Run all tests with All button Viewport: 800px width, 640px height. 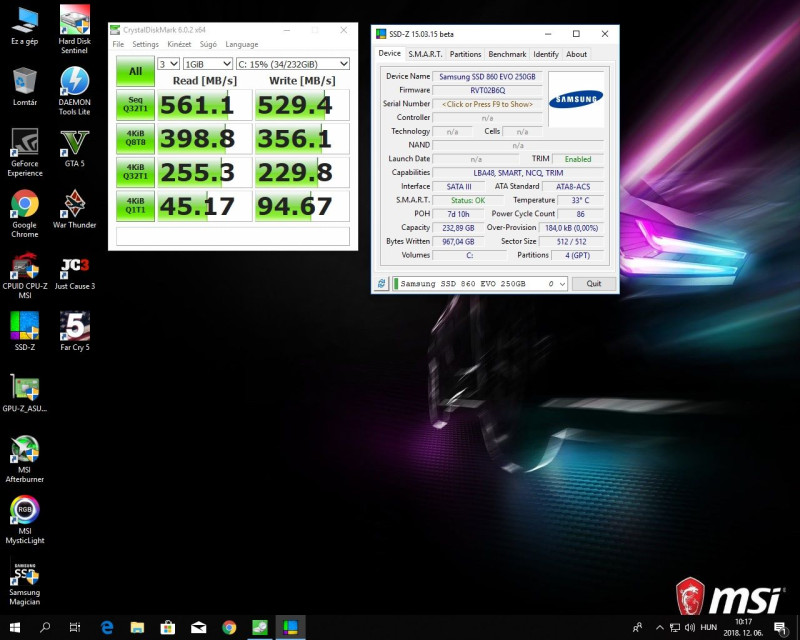coord(135,71)
